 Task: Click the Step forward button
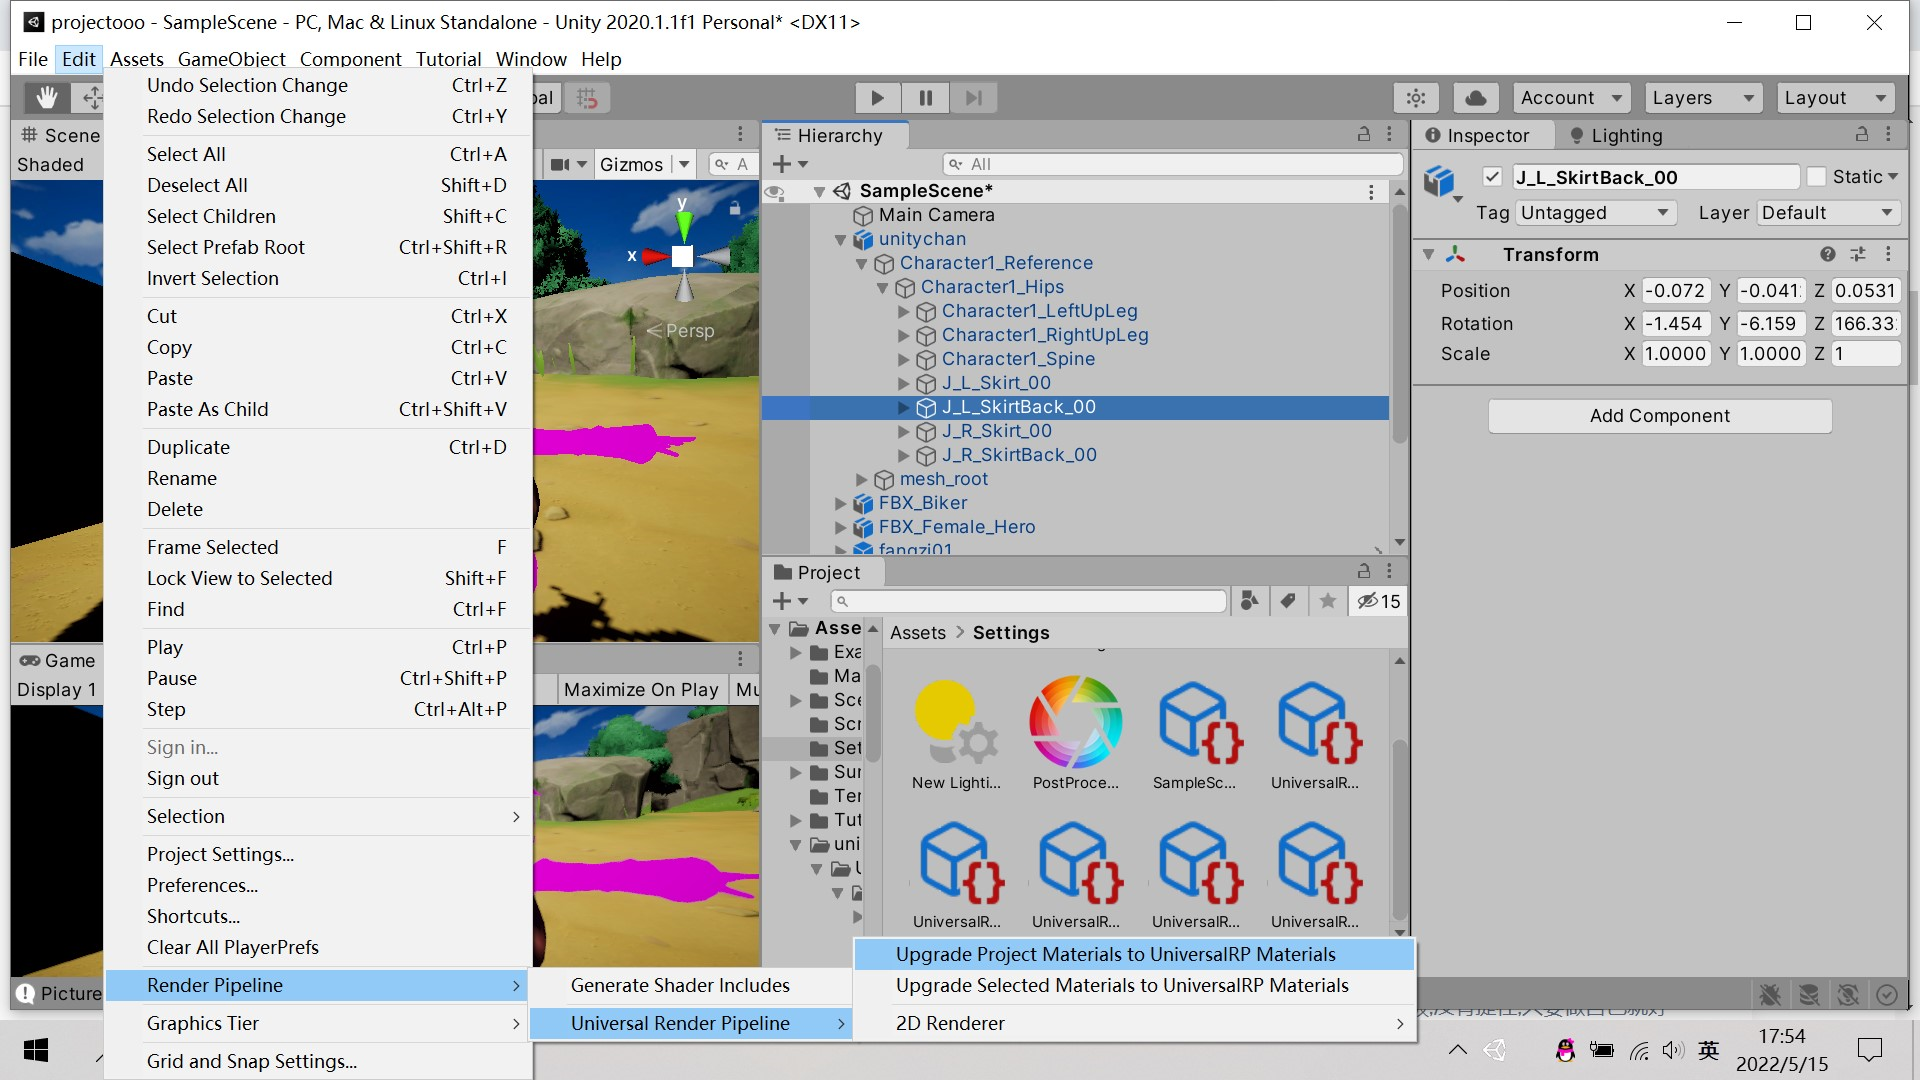pos(974,98)
